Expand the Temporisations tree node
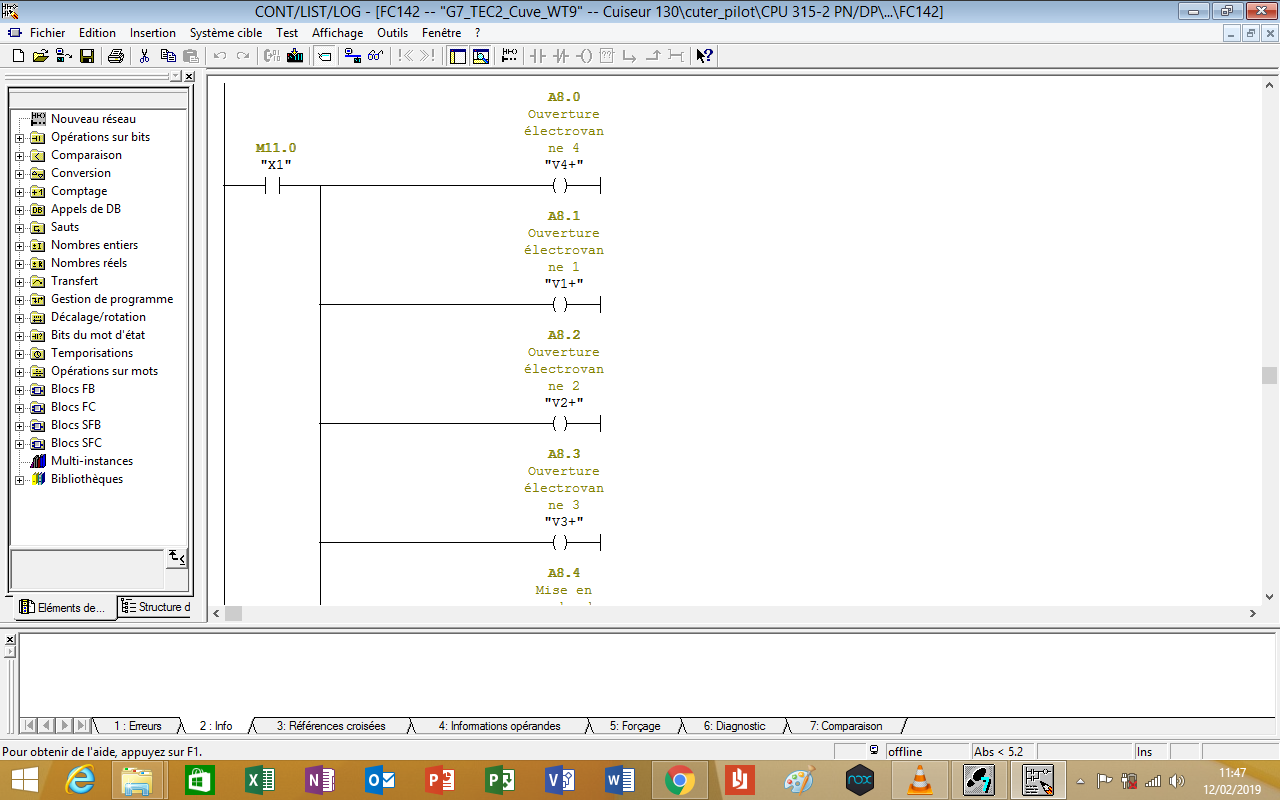 click(20, 353)
